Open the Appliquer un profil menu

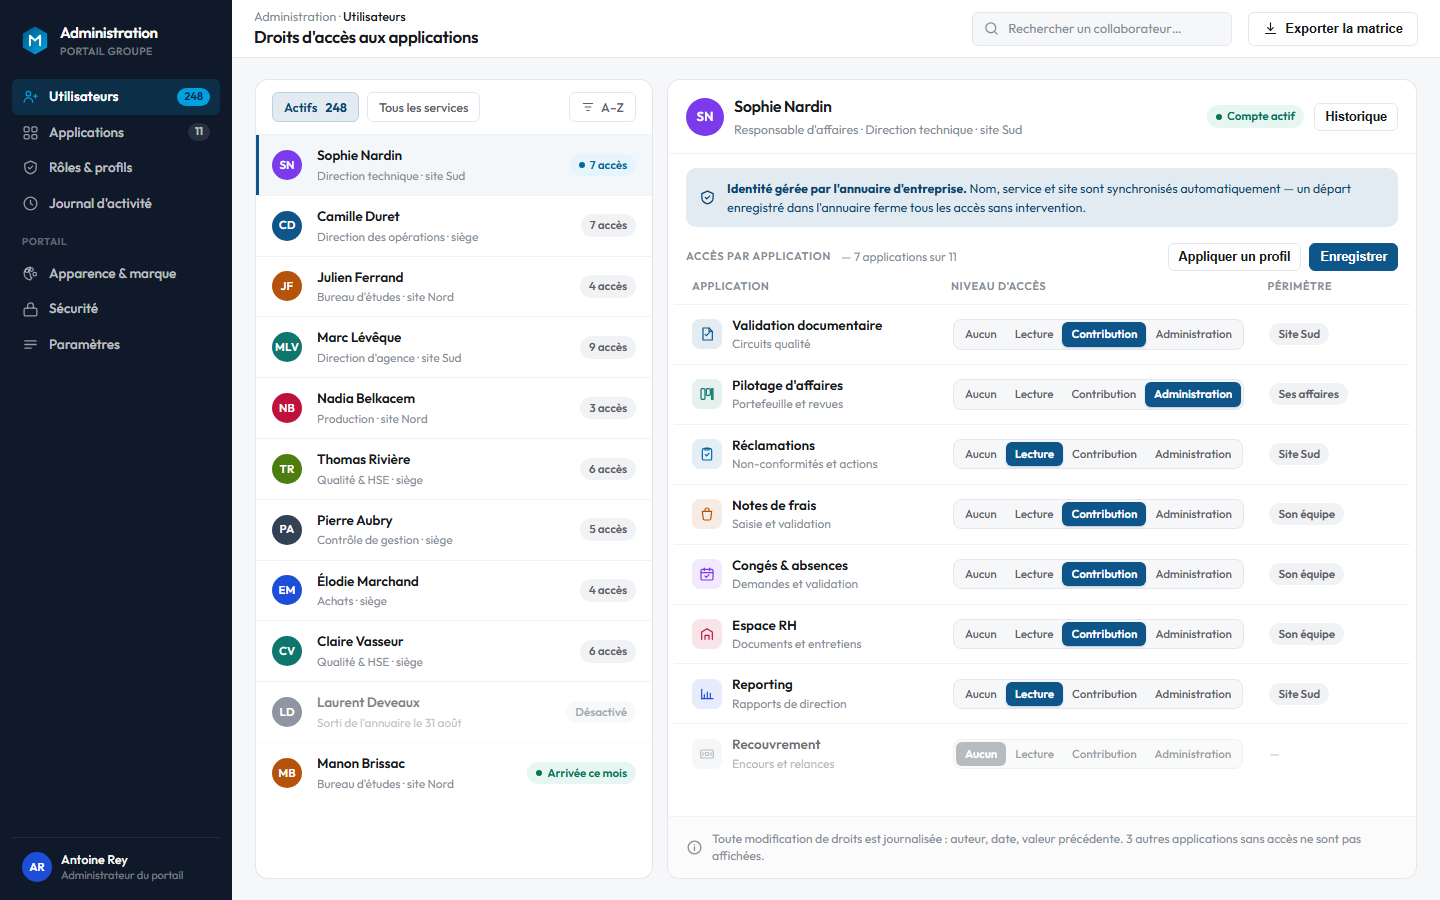[x=1234, y=257]
